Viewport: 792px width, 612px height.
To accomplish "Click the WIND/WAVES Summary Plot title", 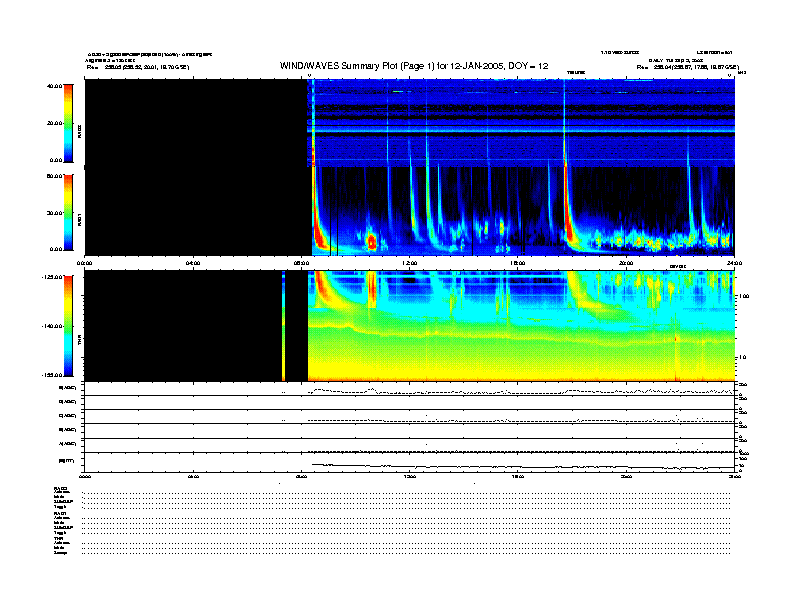I will 414,66.
